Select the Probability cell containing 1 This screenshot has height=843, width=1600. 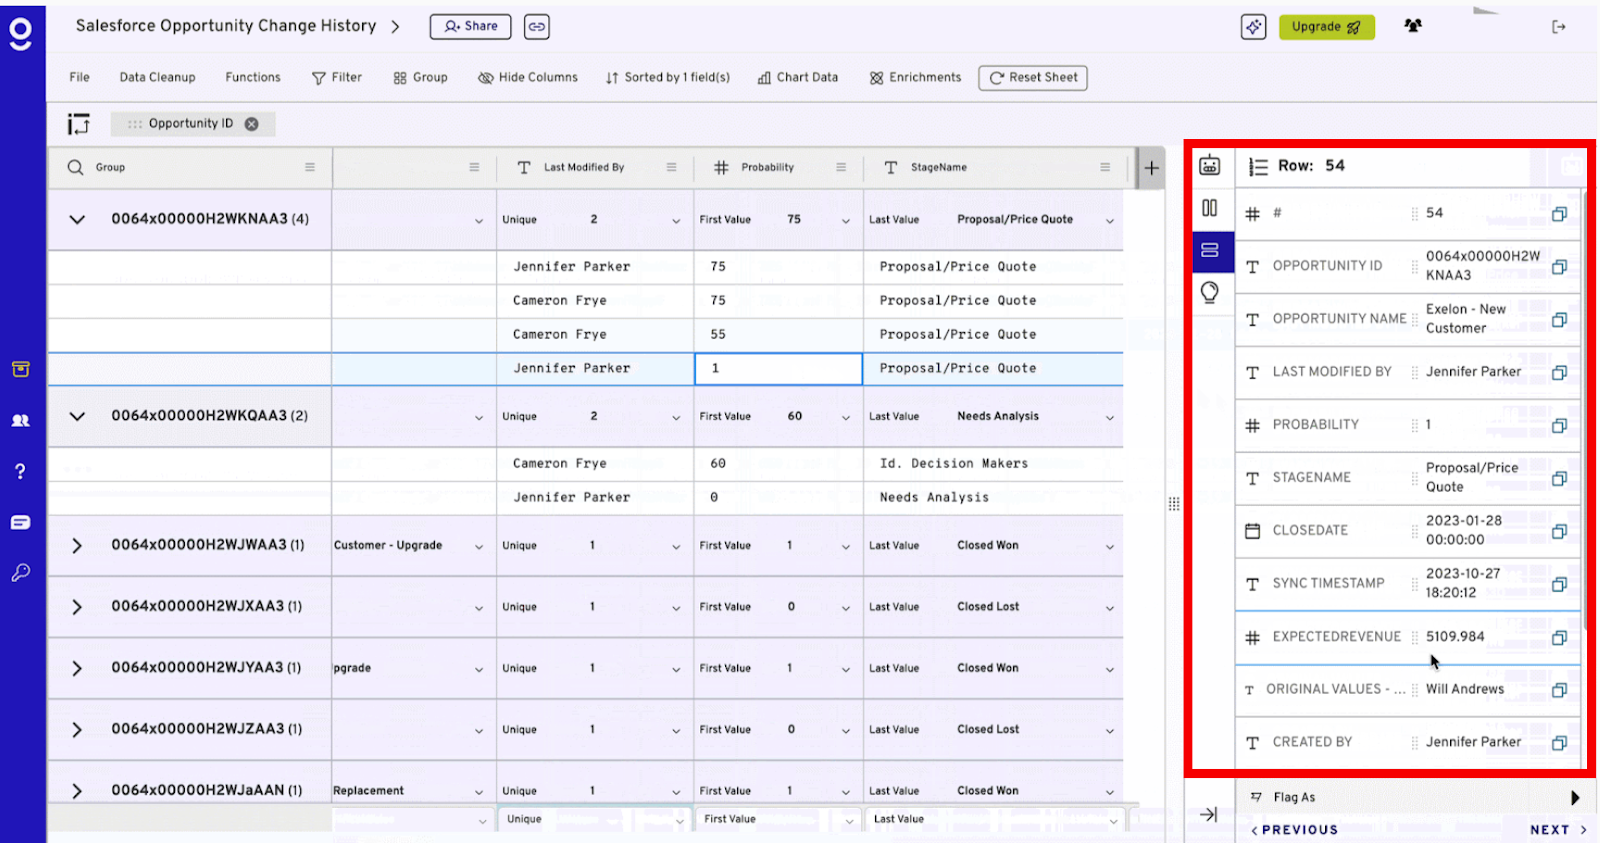point(778,369)
